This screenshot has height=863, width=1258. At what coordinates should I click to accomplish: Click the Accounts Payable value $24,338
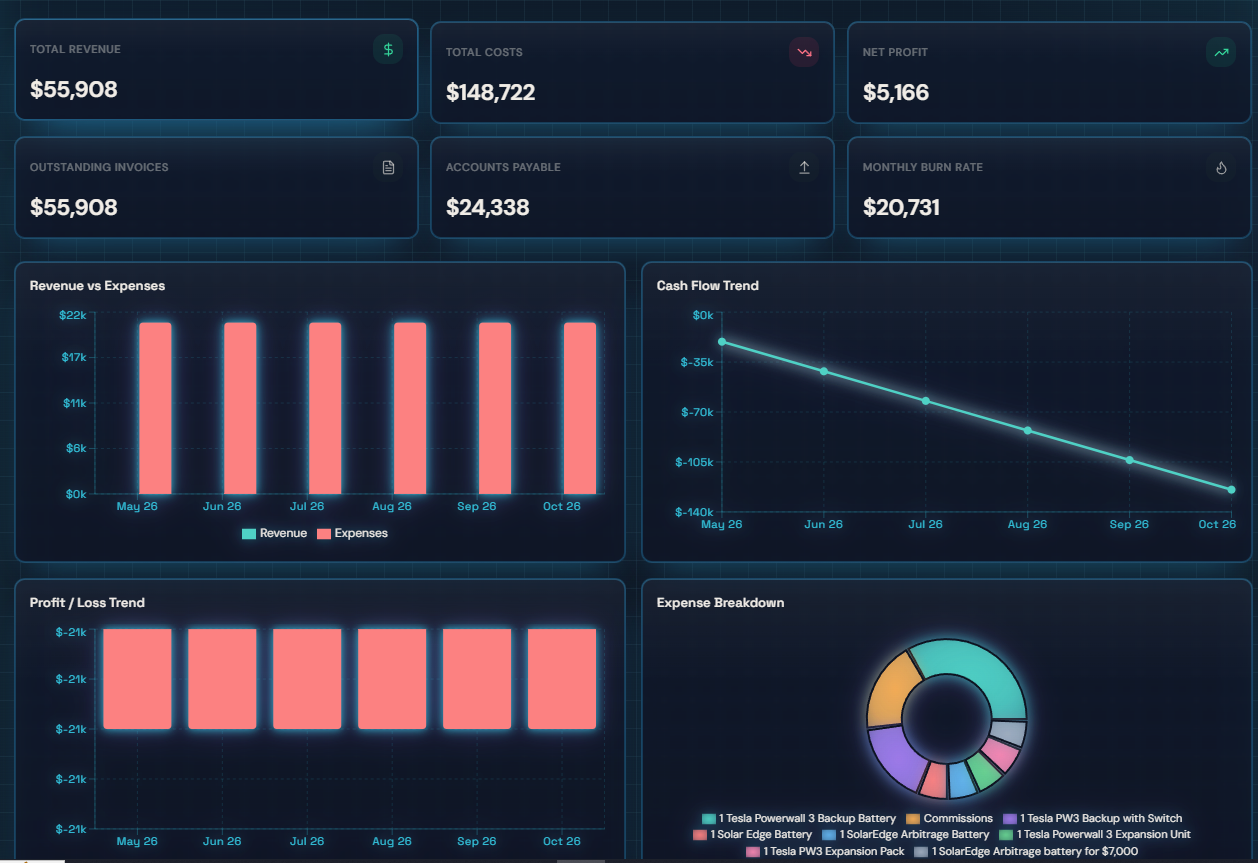[488, 208]
